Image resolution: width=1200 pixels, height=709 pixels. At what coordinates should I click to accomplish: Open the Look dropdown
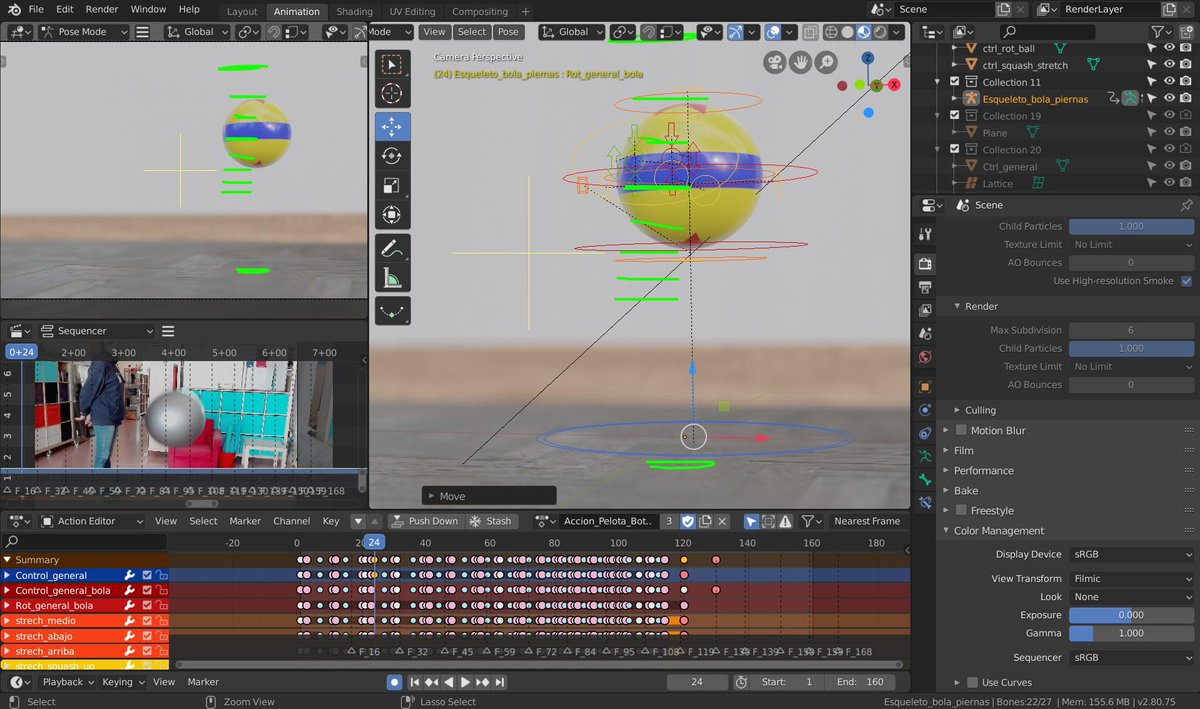click(1131, 597)
